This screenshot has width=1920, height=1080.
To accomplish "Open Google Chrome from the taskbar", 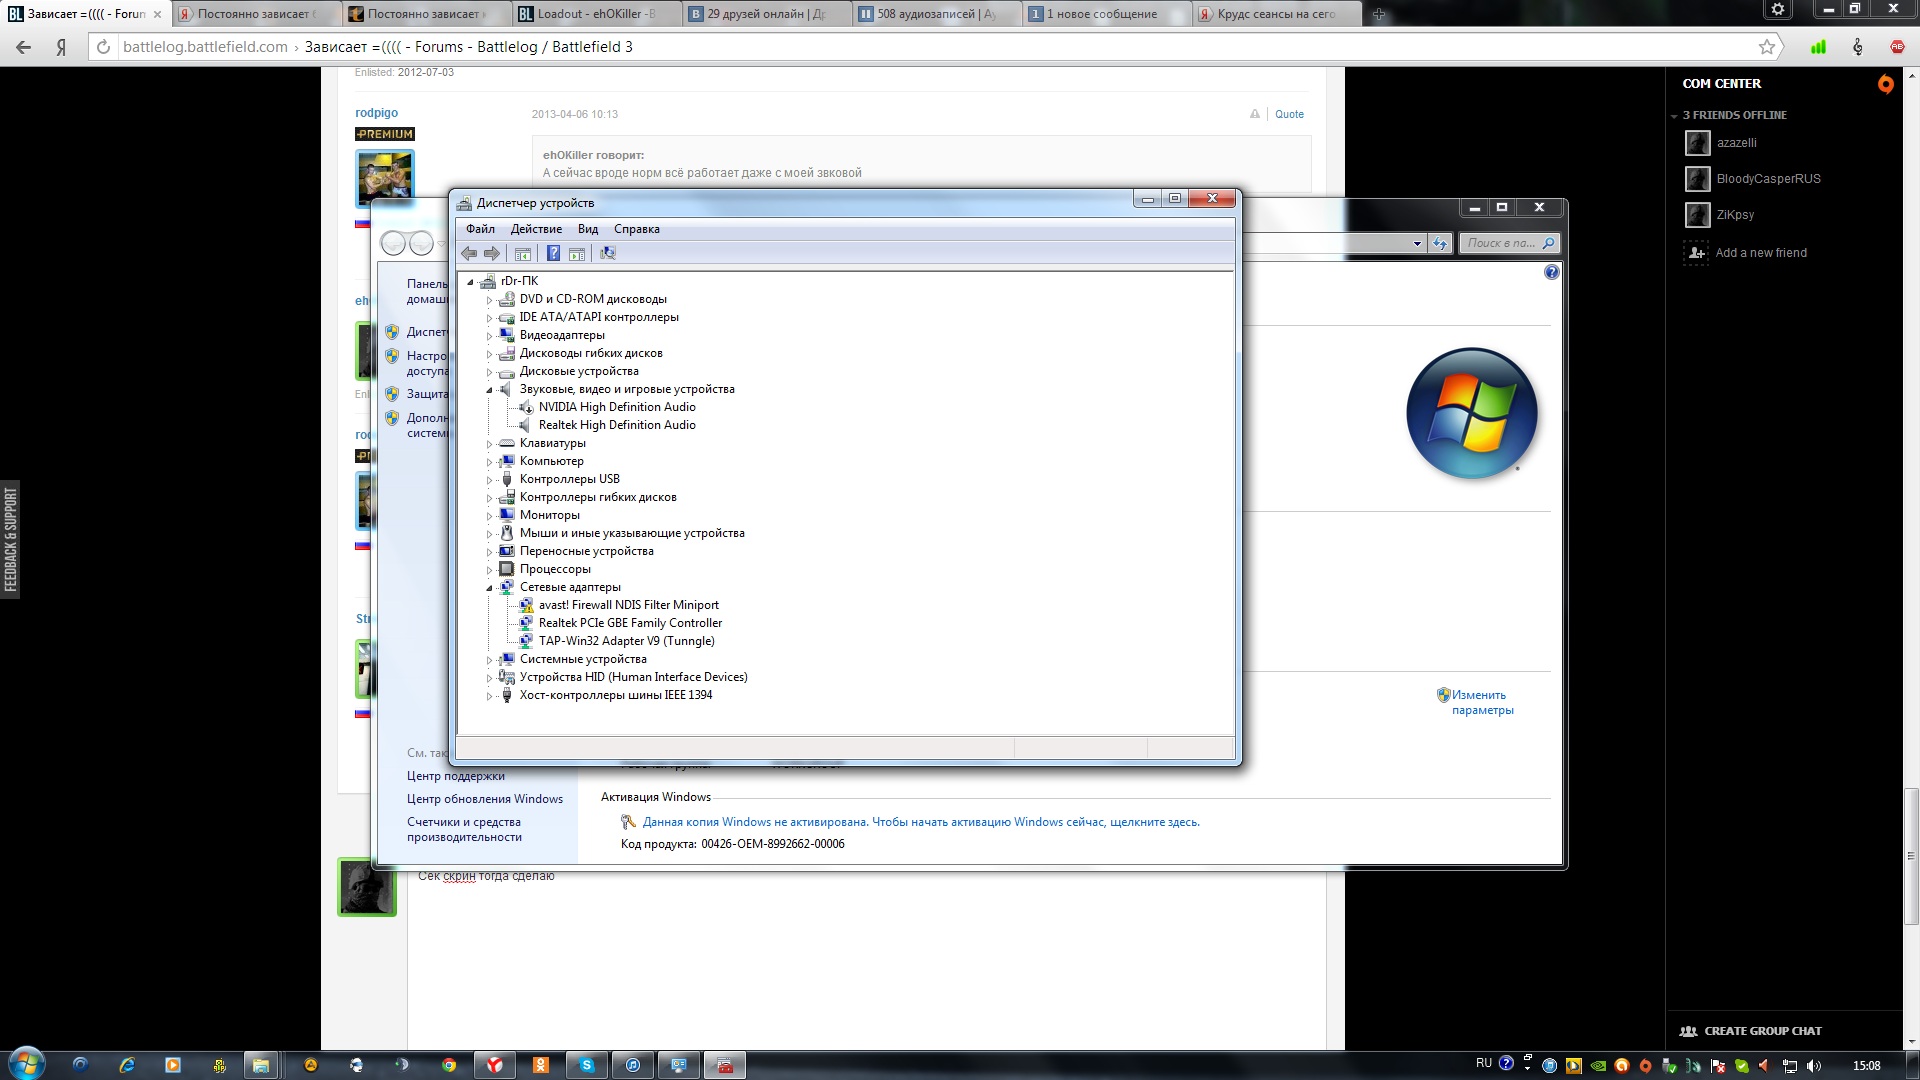I will click(449, 1065).
